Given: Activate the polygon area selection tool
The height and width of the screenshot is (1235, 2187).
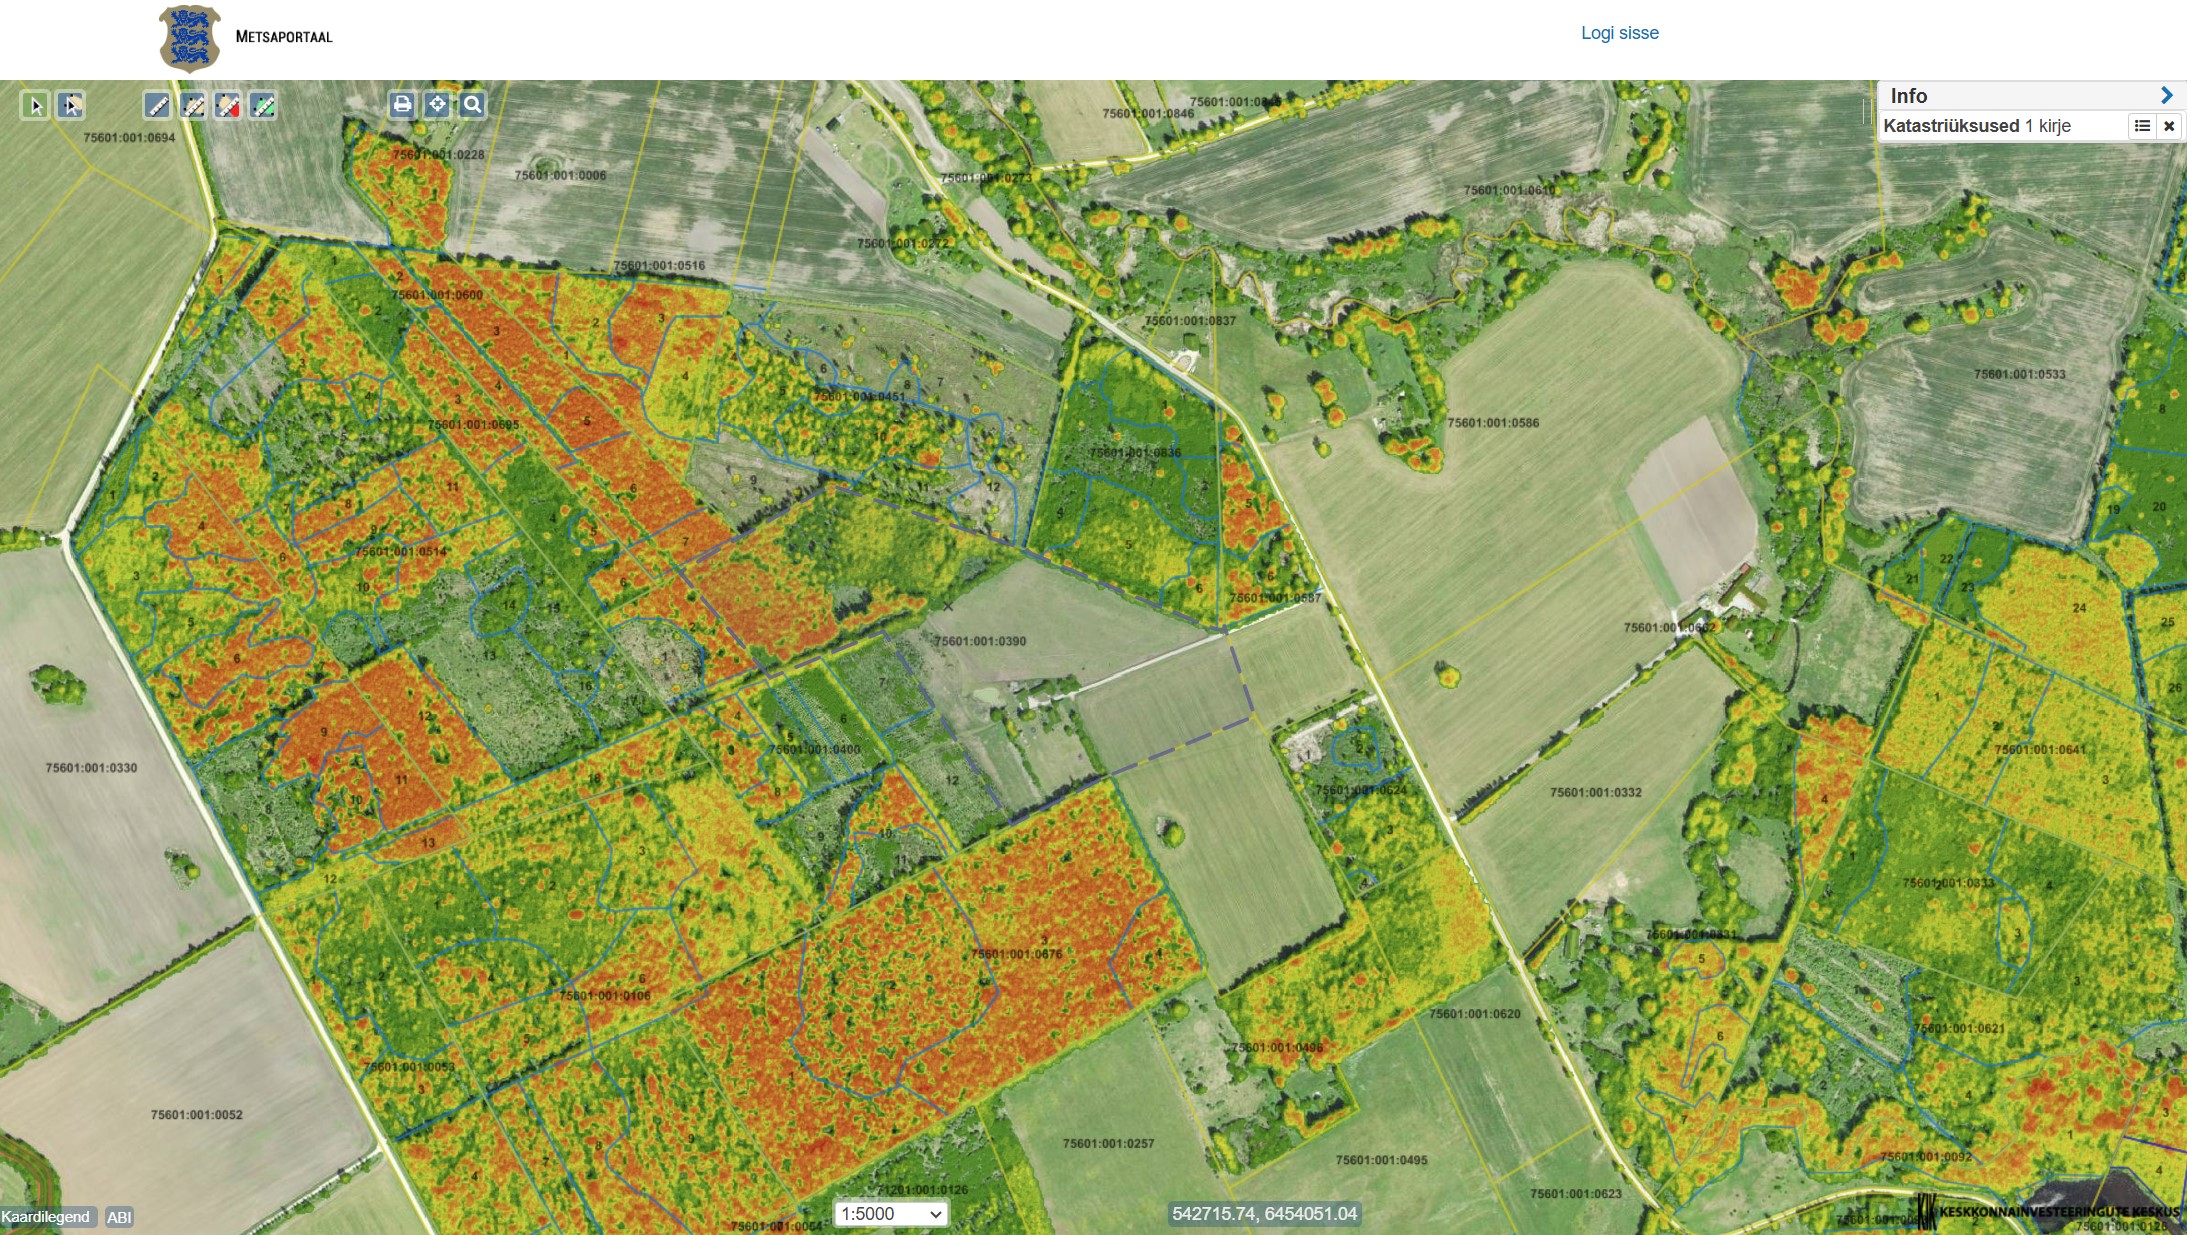Looking at the screenshot, I should click(70, 105).
